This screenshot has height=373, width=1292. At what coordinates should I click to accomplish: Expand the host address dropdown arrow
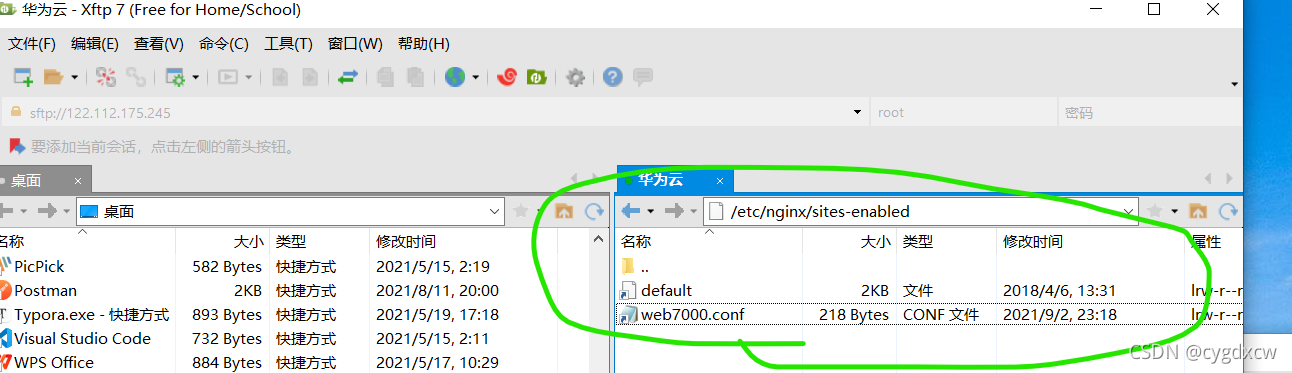(857, 113)
